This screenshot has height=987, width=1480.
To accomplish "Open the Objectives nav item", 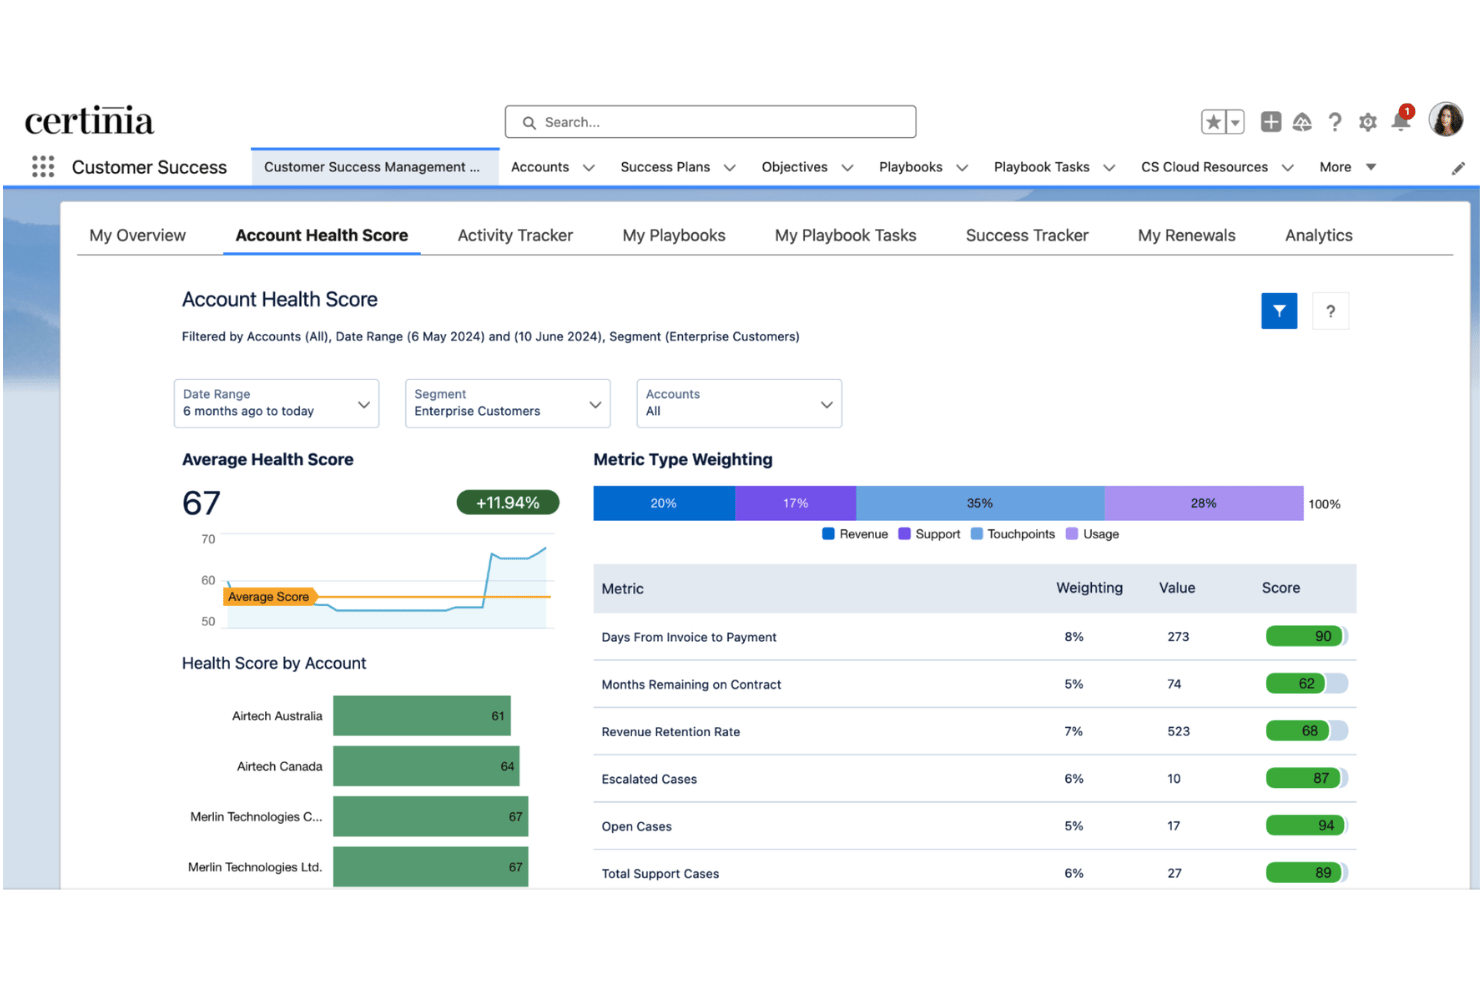I will [794, 167].
